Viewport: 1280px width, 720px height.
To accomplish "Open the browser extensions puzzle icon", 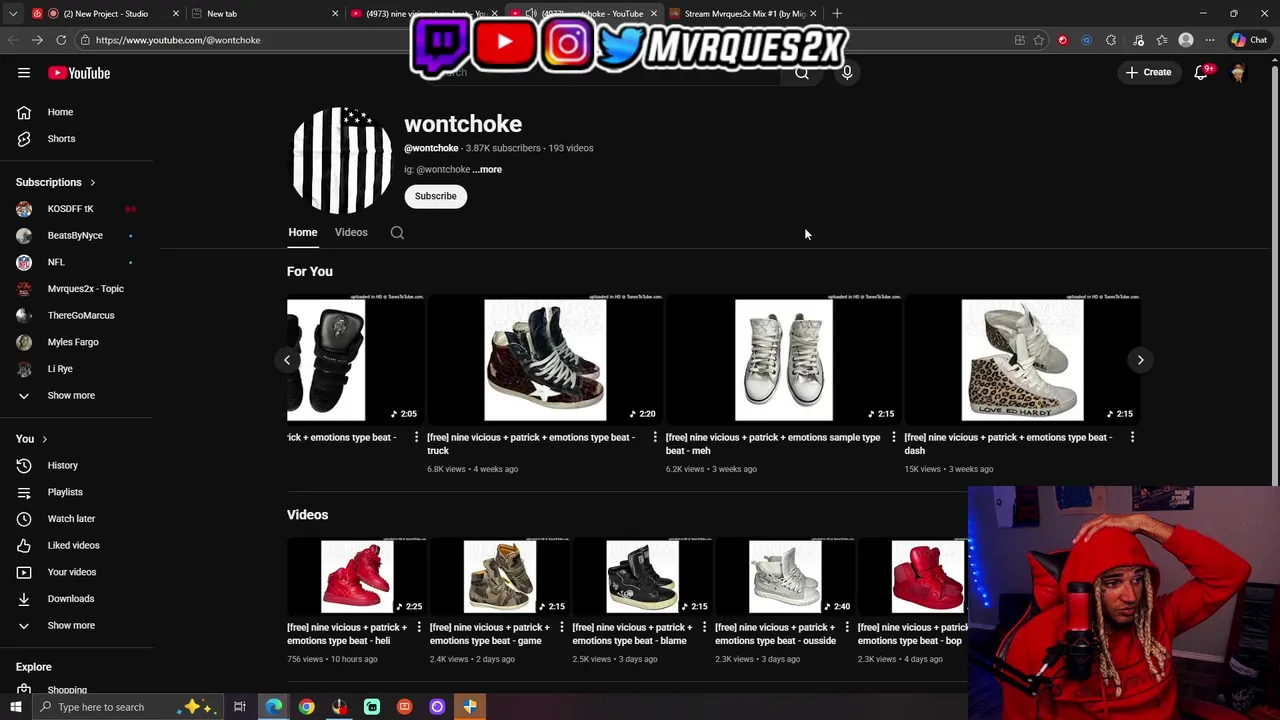I will (x=1111, y=40).
